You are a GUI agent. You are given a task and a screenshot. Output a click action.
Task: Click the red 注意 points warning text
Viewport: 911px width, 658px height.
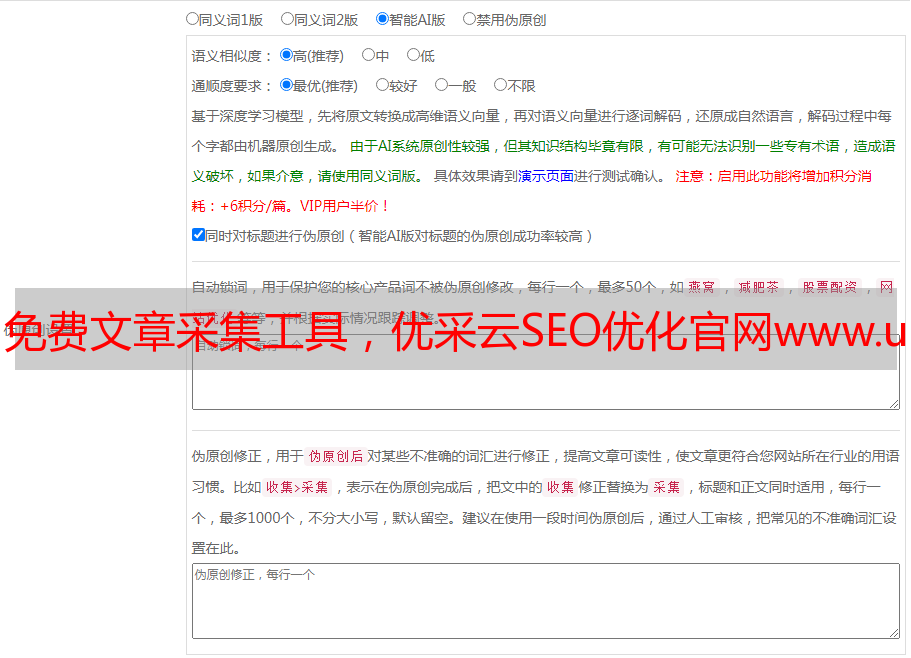(531, 191)
